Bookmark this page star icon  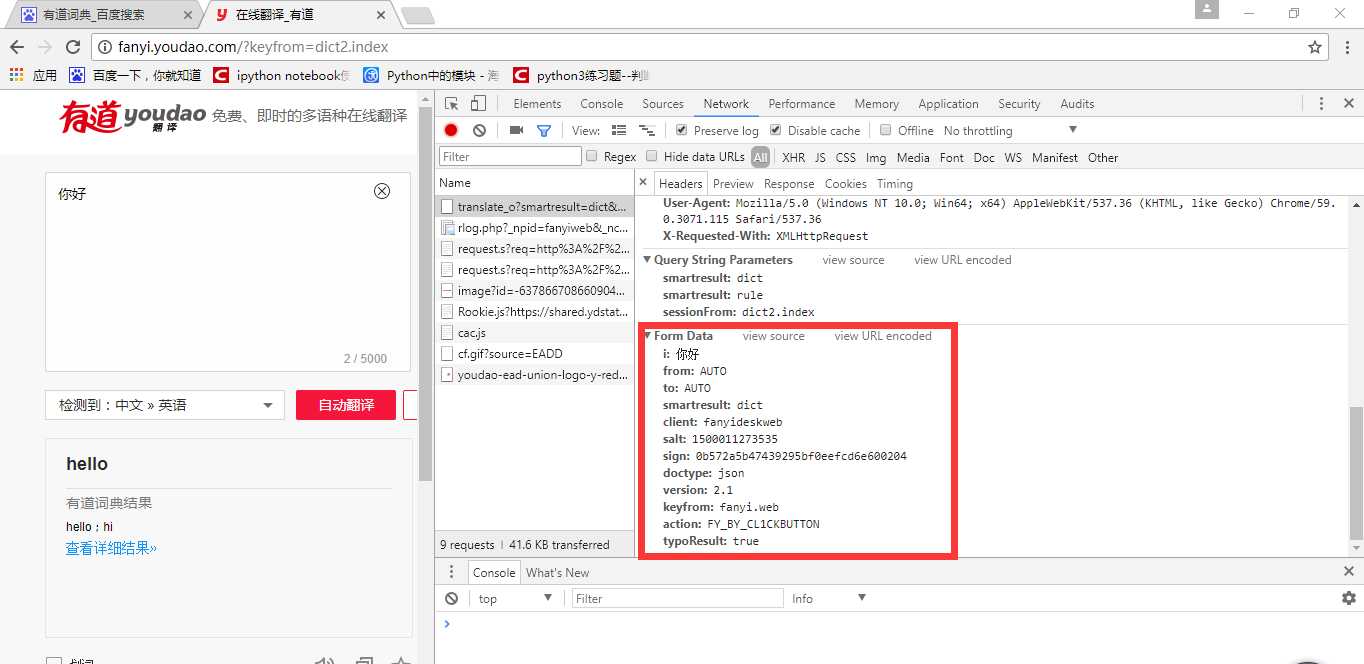[x=1315, y=47]
